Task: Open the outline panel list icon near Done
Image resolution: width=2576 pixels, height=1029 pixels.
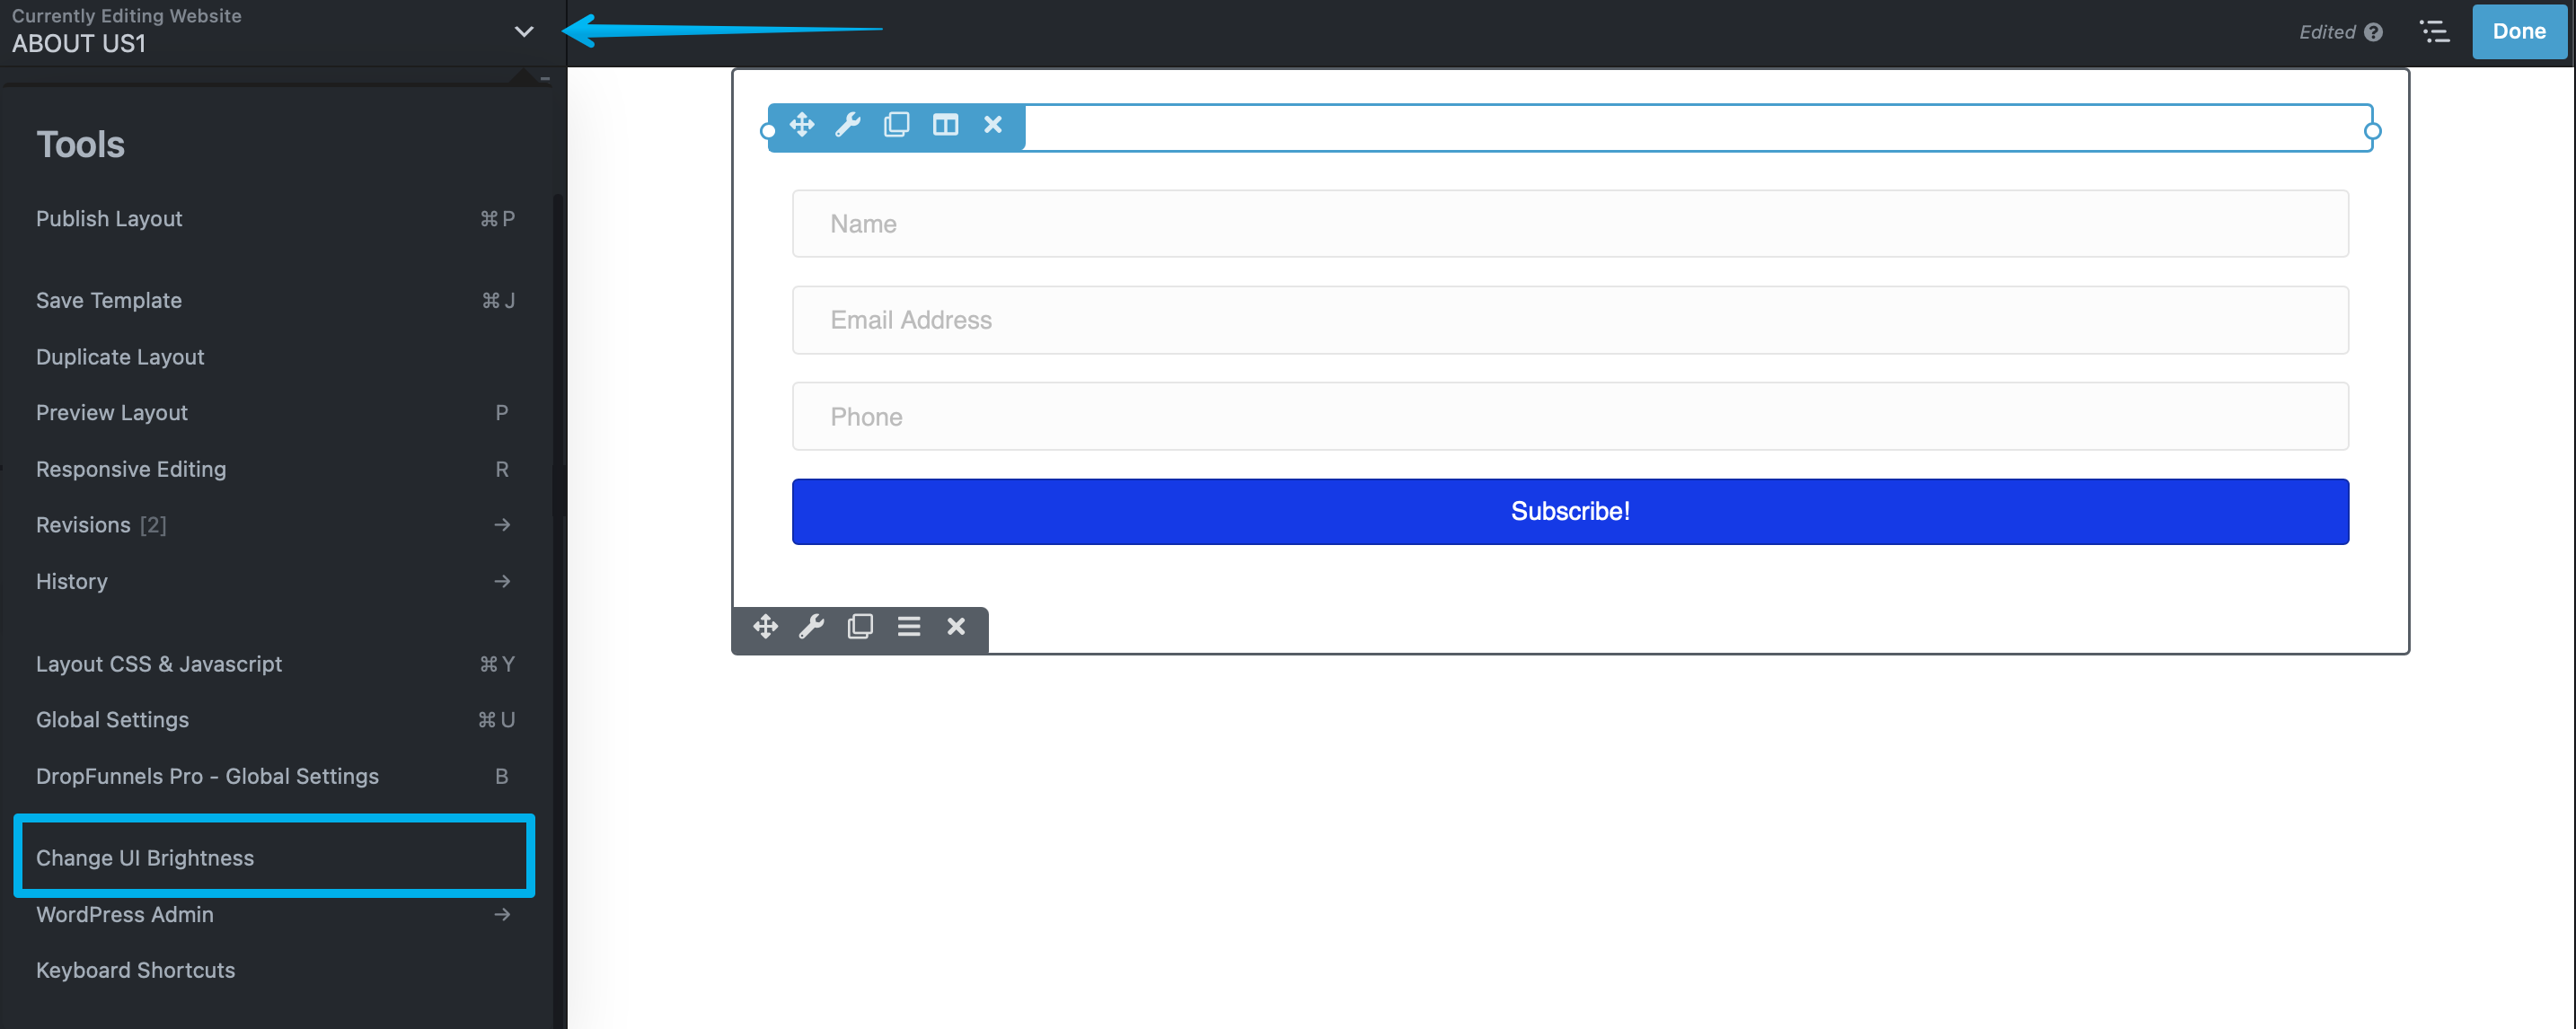Action: tap(2434, 32)
